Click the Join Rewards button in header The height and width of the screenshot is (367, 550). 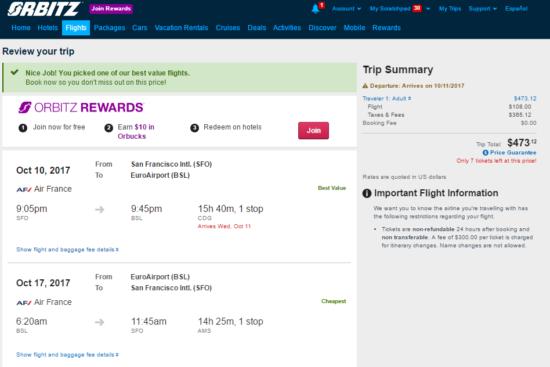click(111, 9)
